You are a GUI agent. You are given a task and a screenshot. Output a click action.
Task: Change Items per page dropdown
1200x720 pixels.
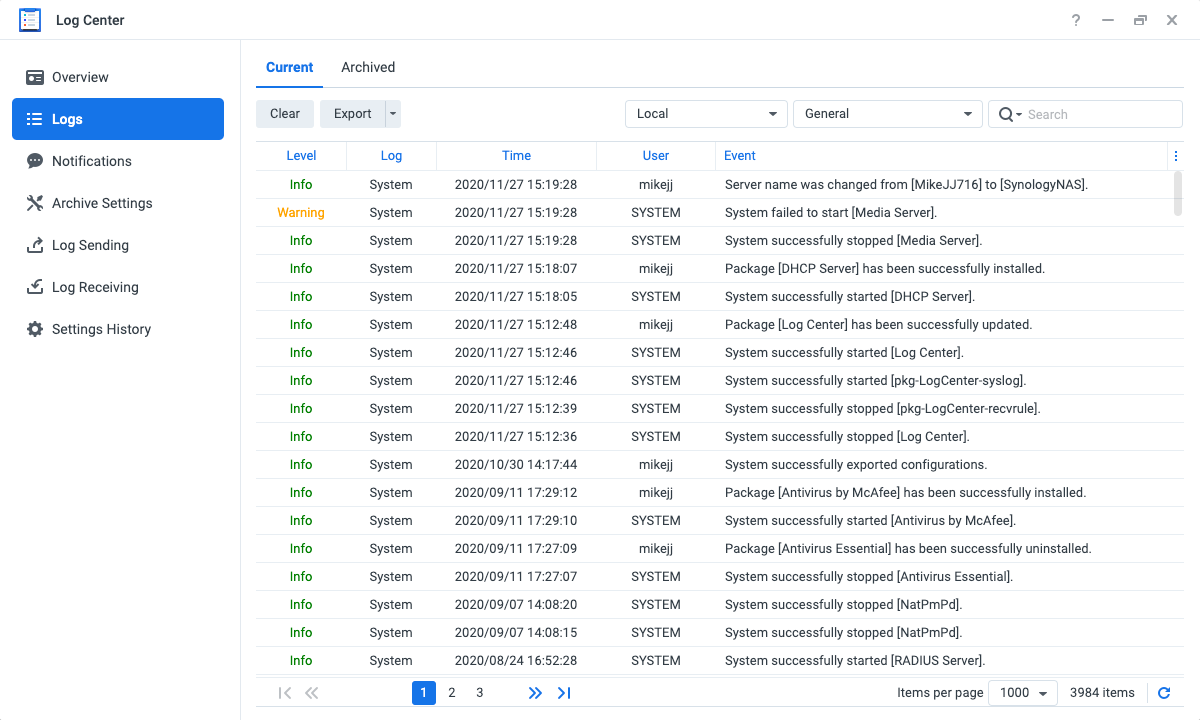click(1022, 693)
